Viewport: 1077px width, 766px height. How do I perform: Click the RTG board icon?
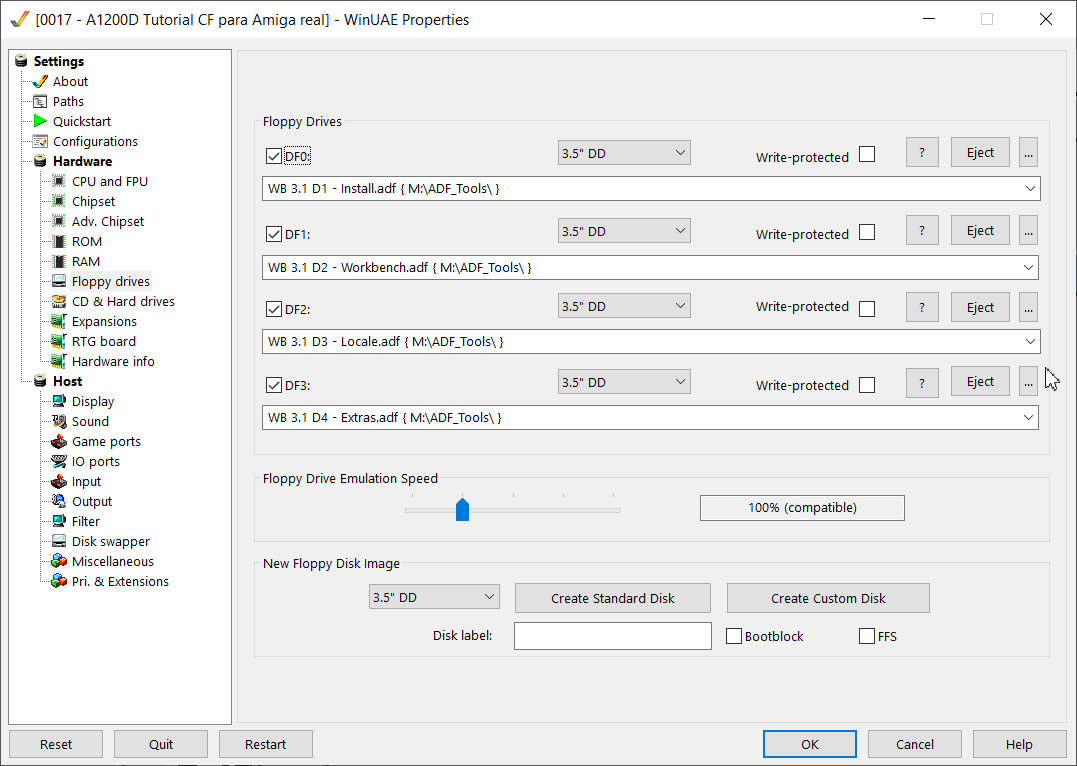(x=59, y=341)
